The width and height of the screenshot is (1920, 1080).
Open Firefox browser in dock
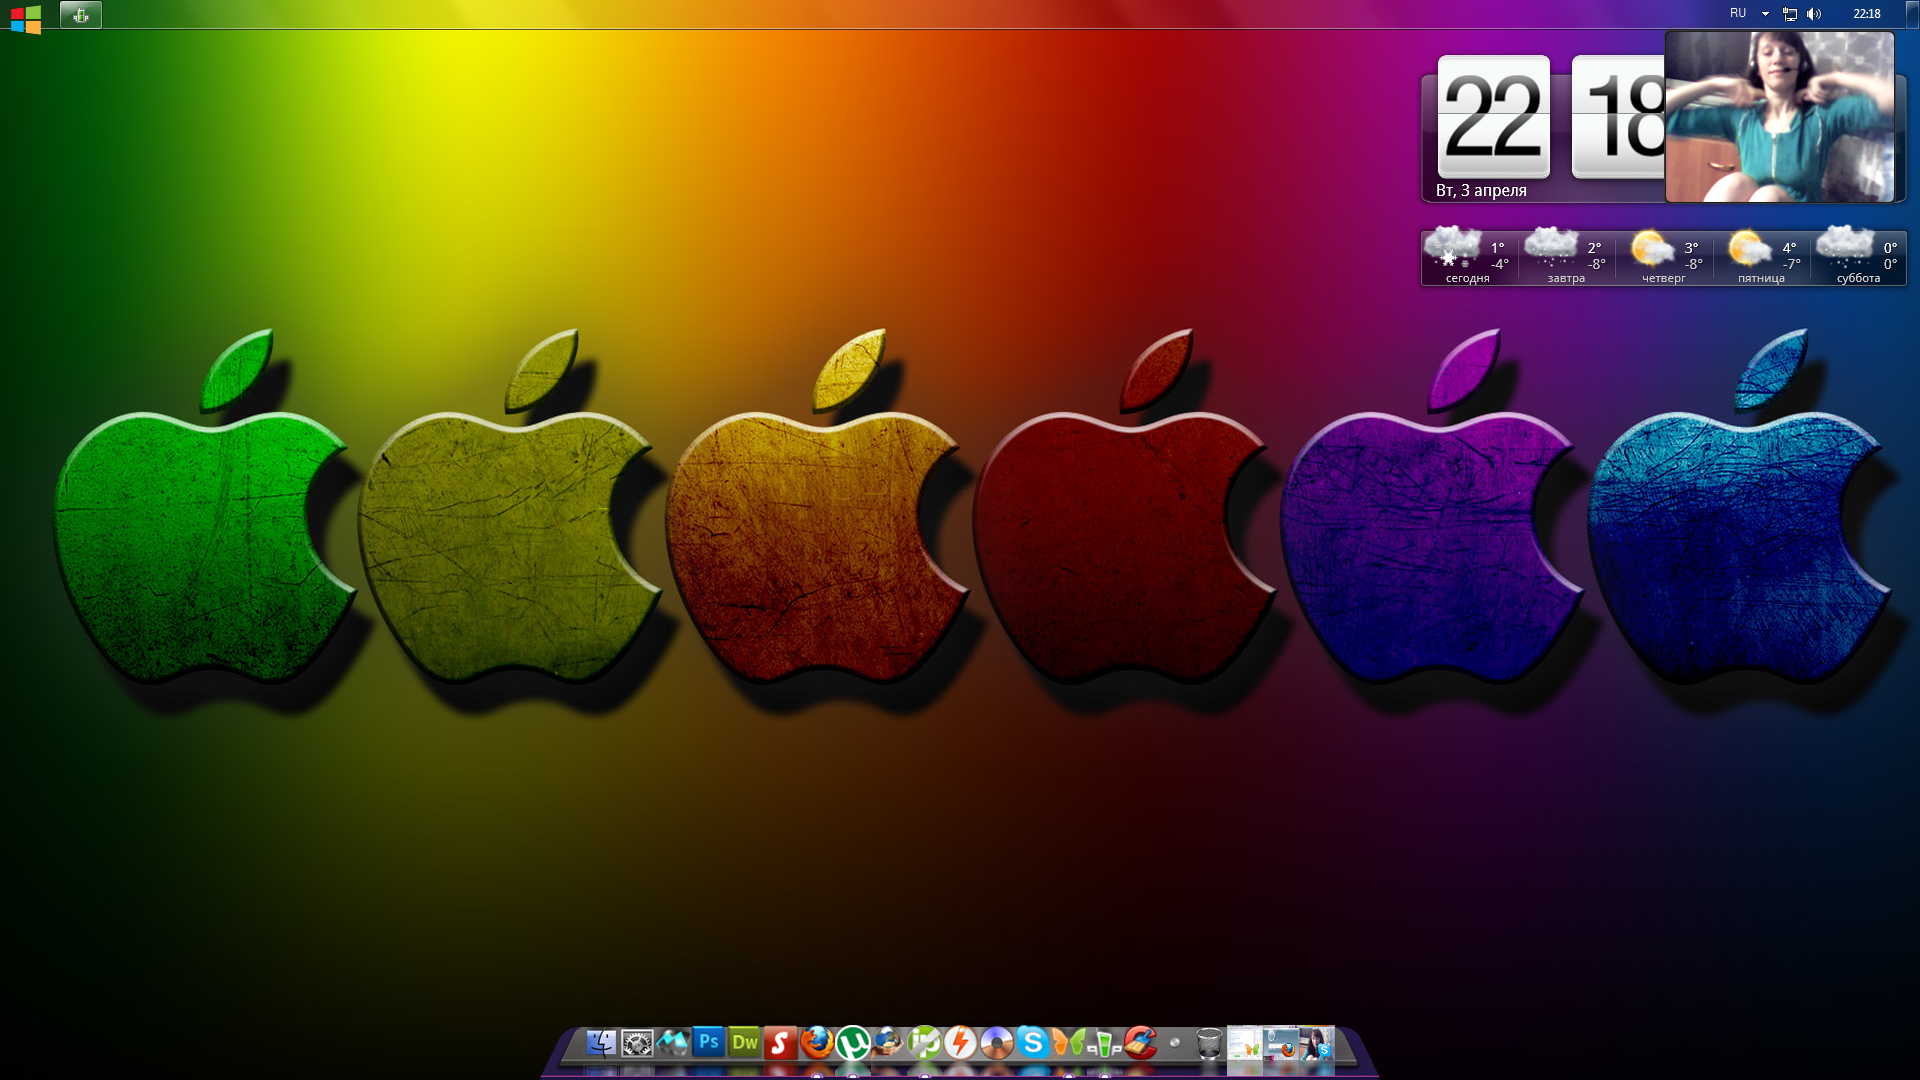click(817, 1043)
